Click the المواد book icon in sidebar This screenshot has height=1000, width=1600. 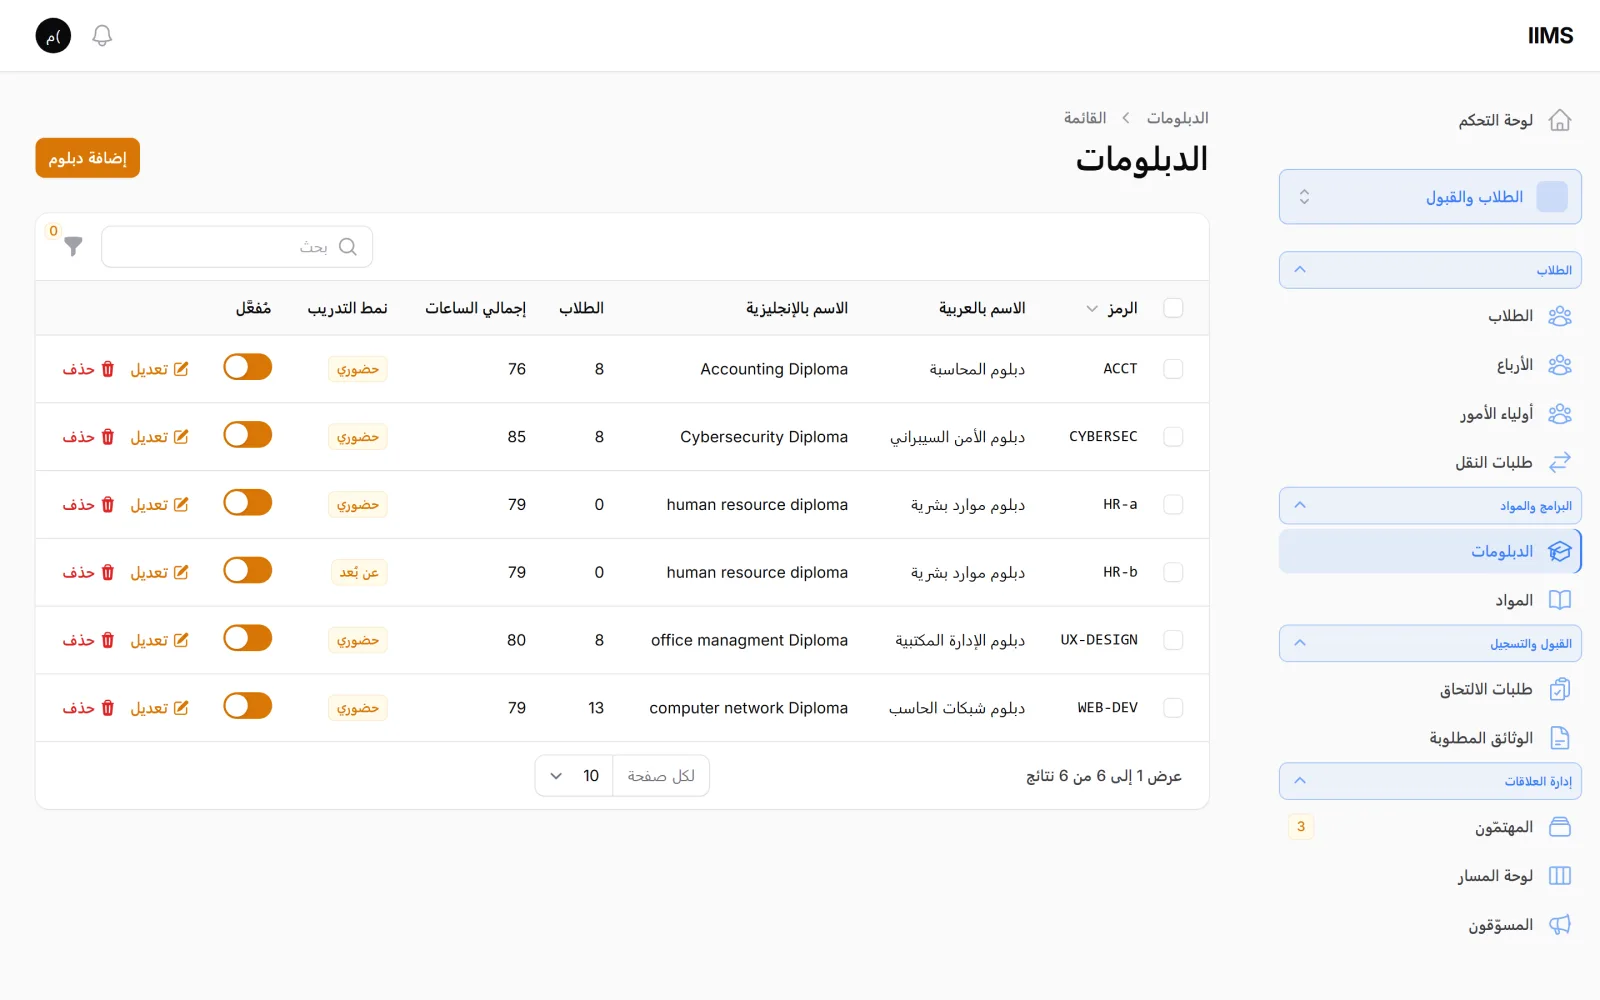coord(1560,600)
